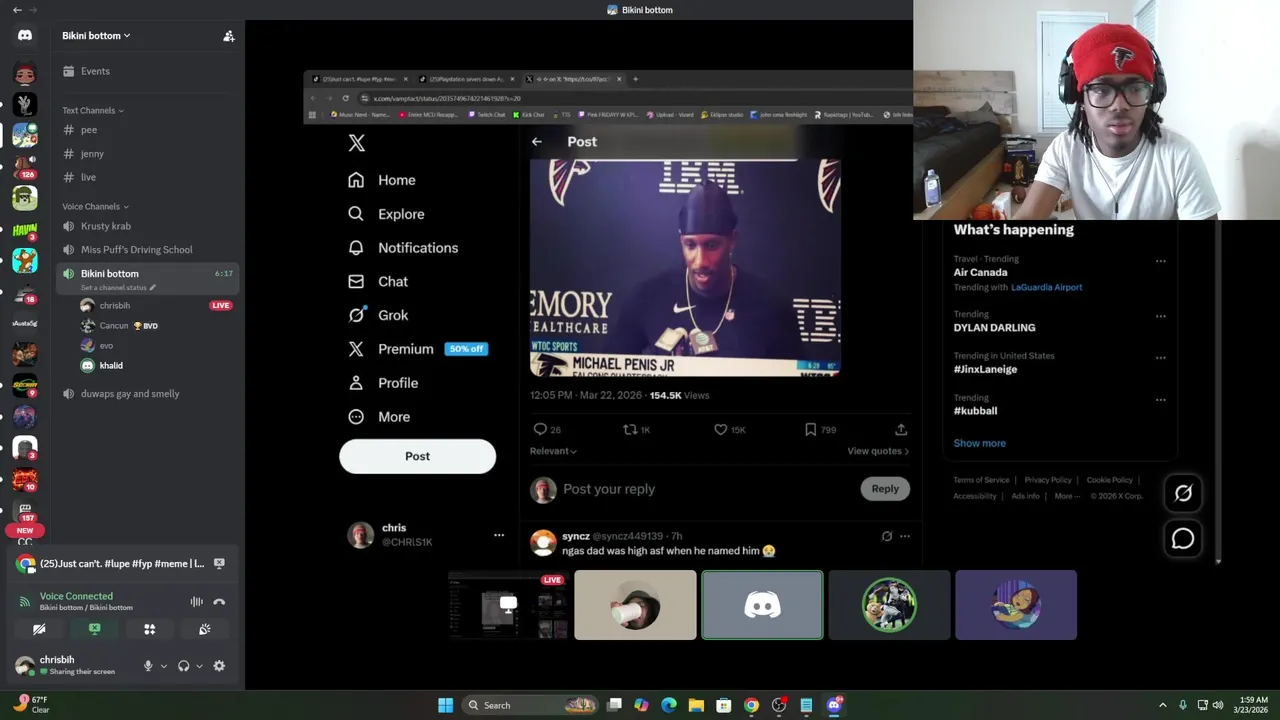Select the purple cartoon avatar participant tile
Viewport: 1280px width, 720px height.
[x=1016, y=605]
